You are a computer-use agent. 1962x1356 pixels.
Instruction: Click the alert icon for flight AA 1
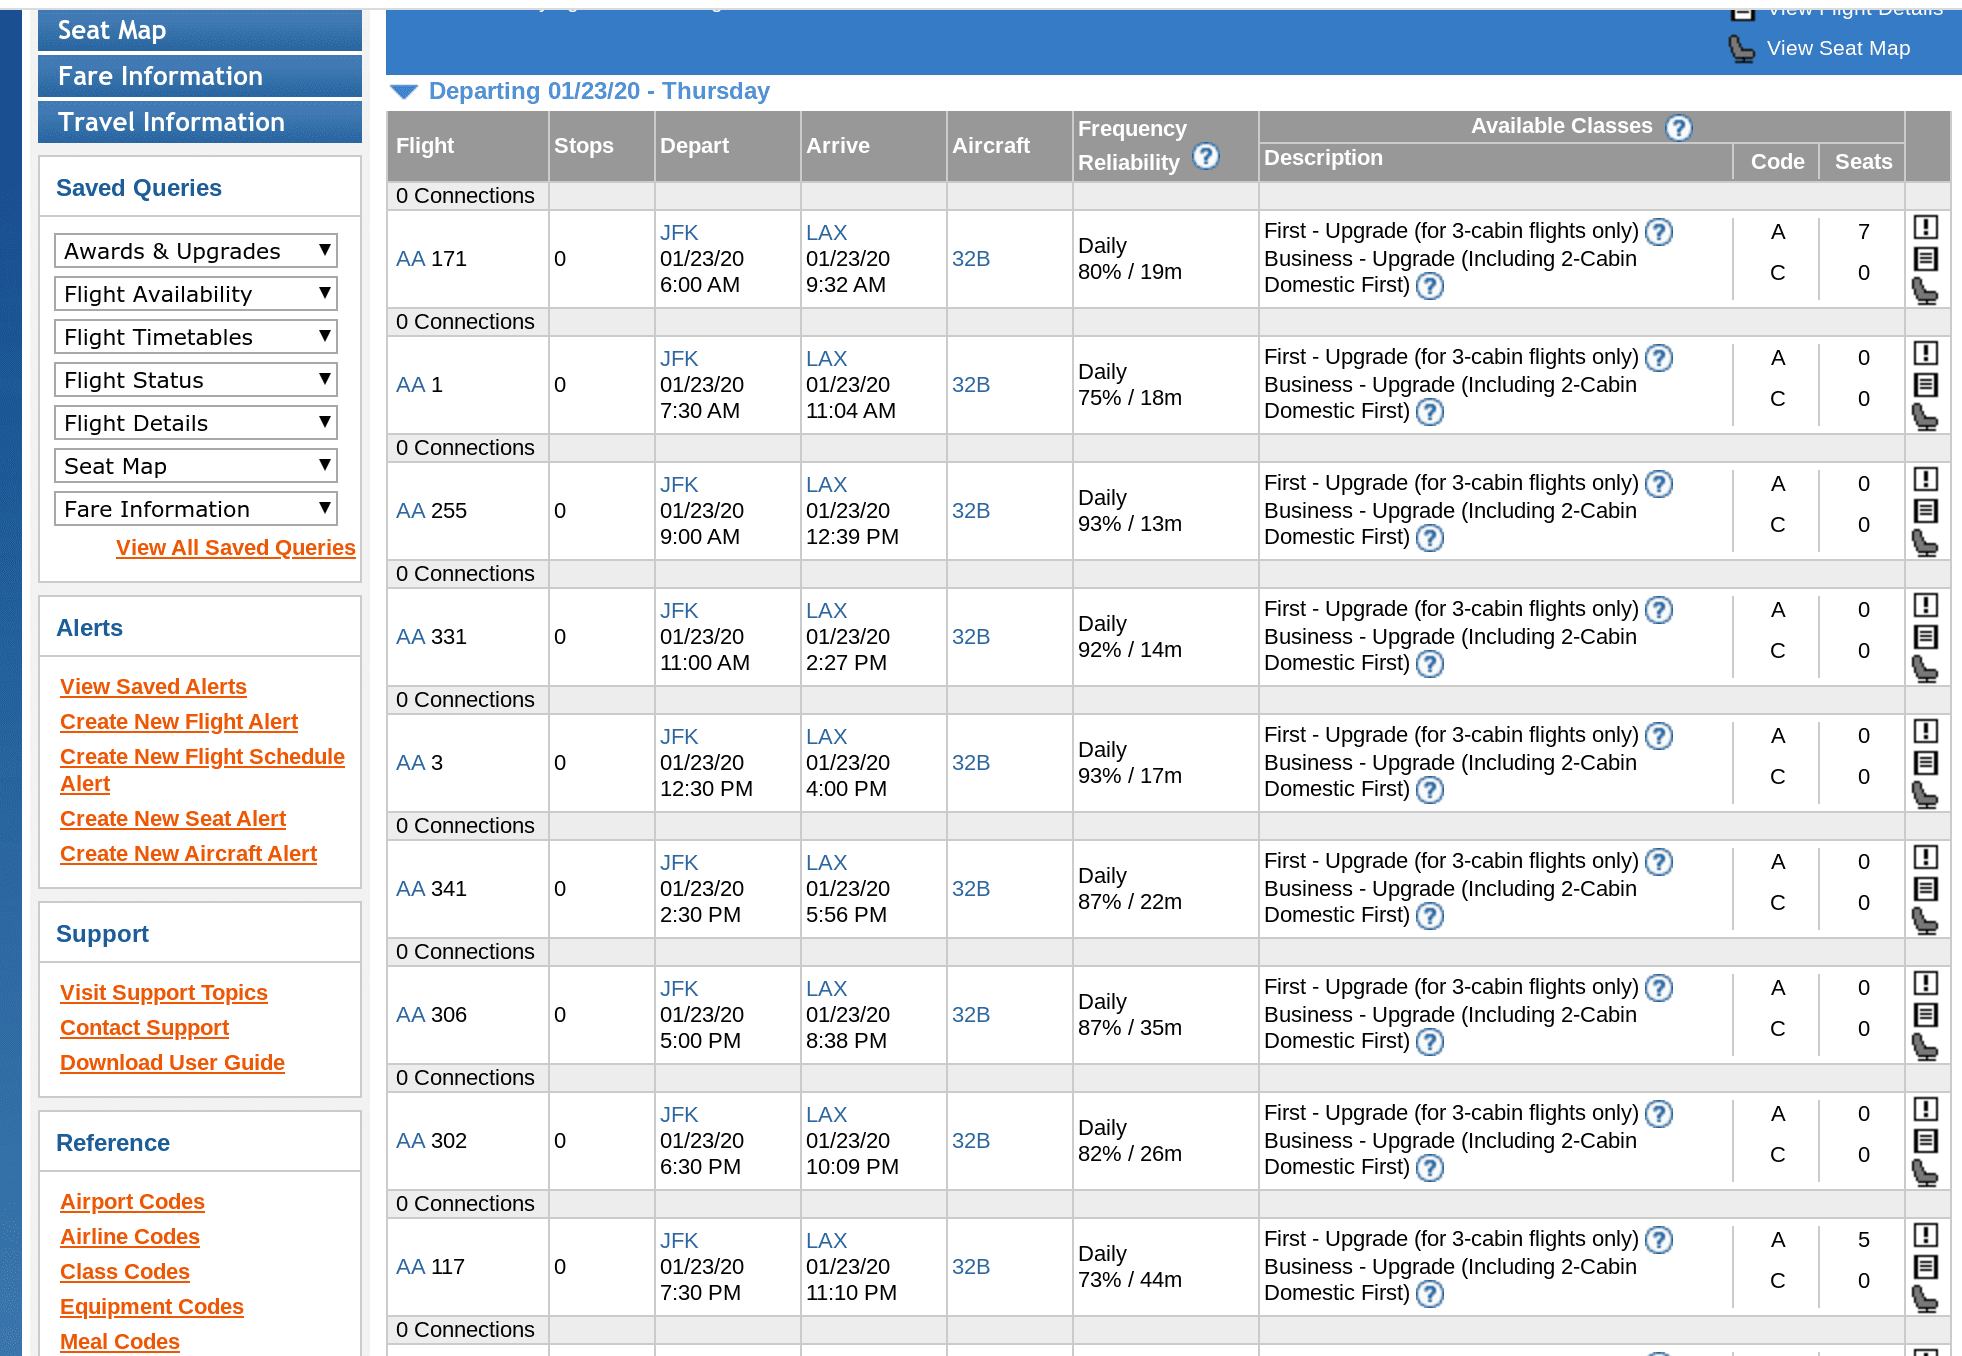pos(1925,353)
